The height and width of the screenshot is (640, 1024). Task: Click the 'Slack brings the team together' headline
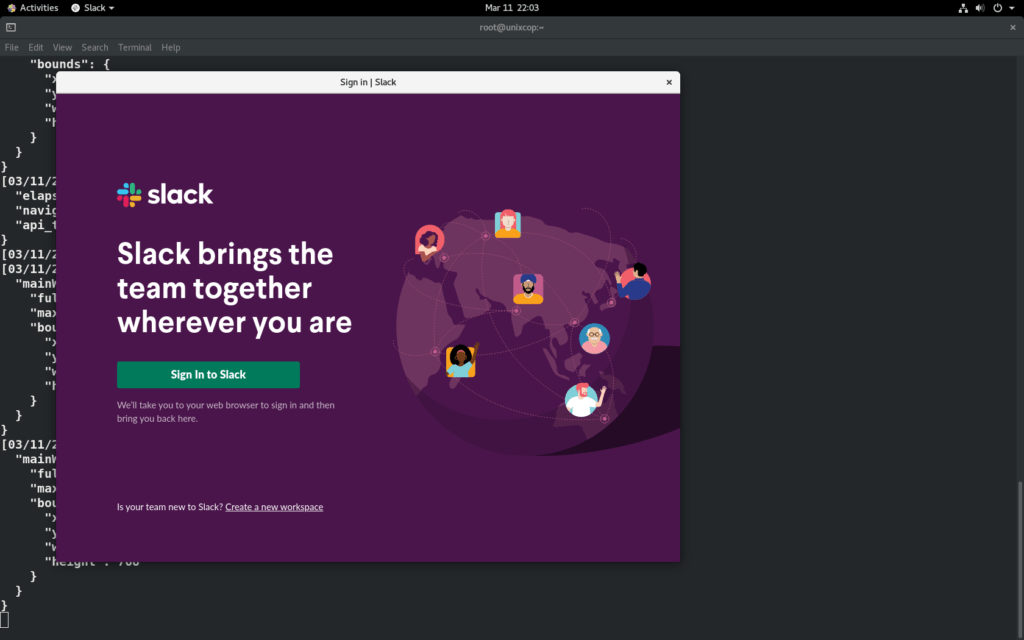point(234,288)
